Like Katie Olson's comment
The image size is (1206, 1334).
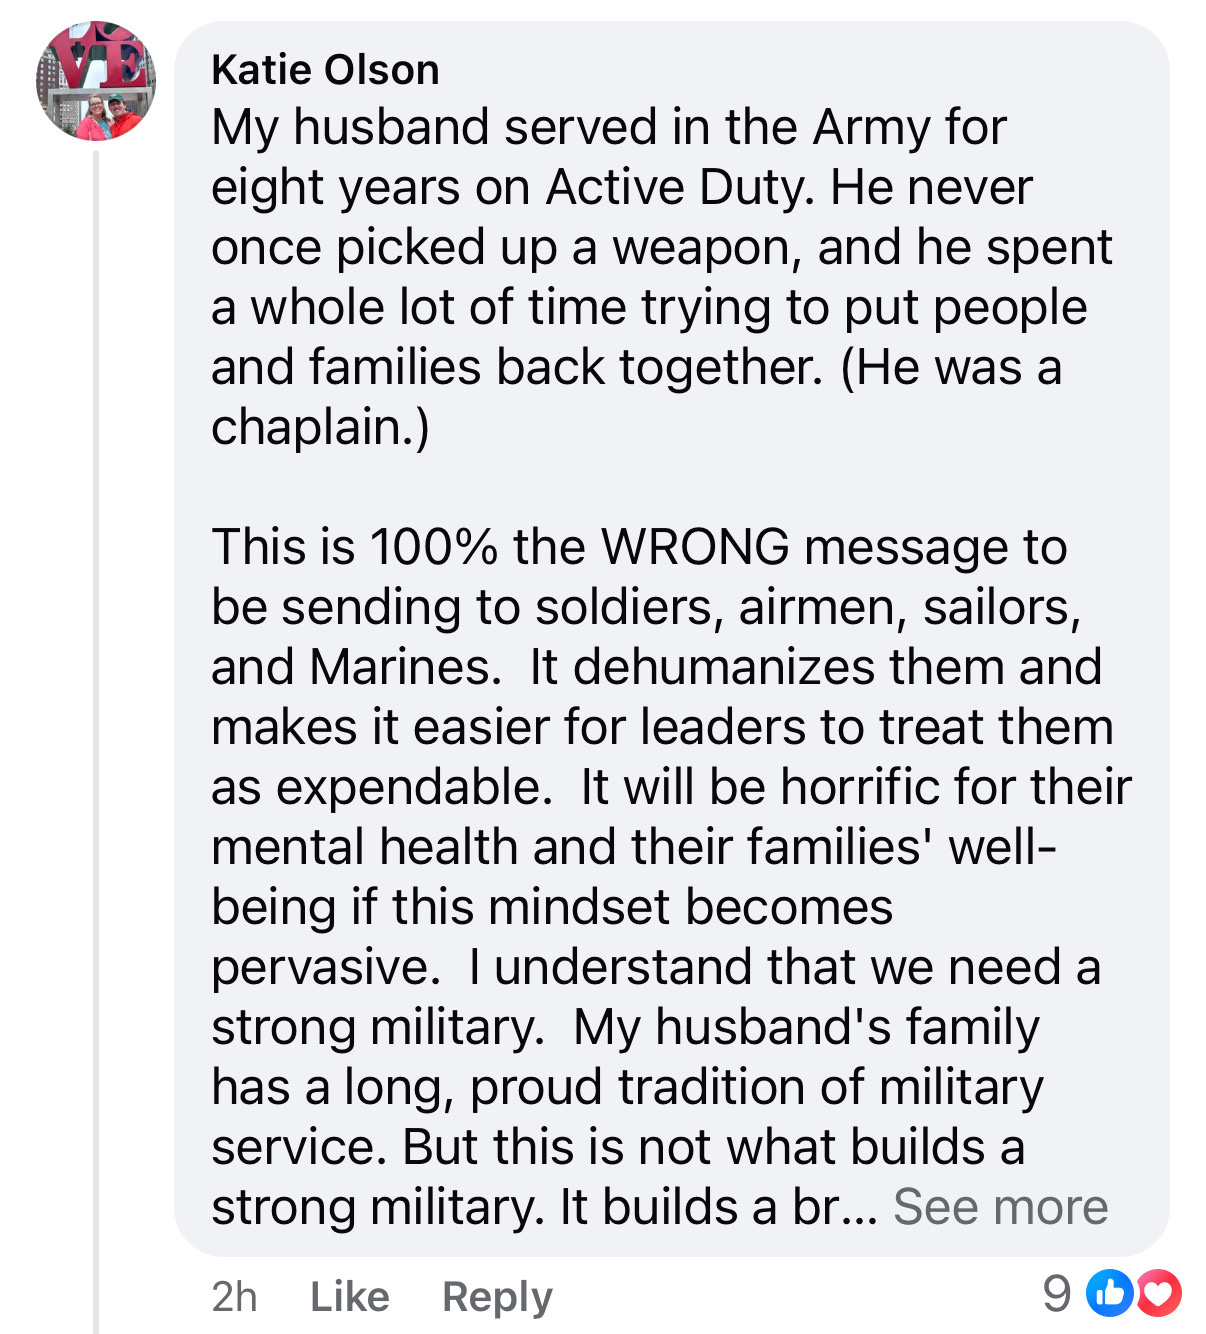(x=349, y=1297)
